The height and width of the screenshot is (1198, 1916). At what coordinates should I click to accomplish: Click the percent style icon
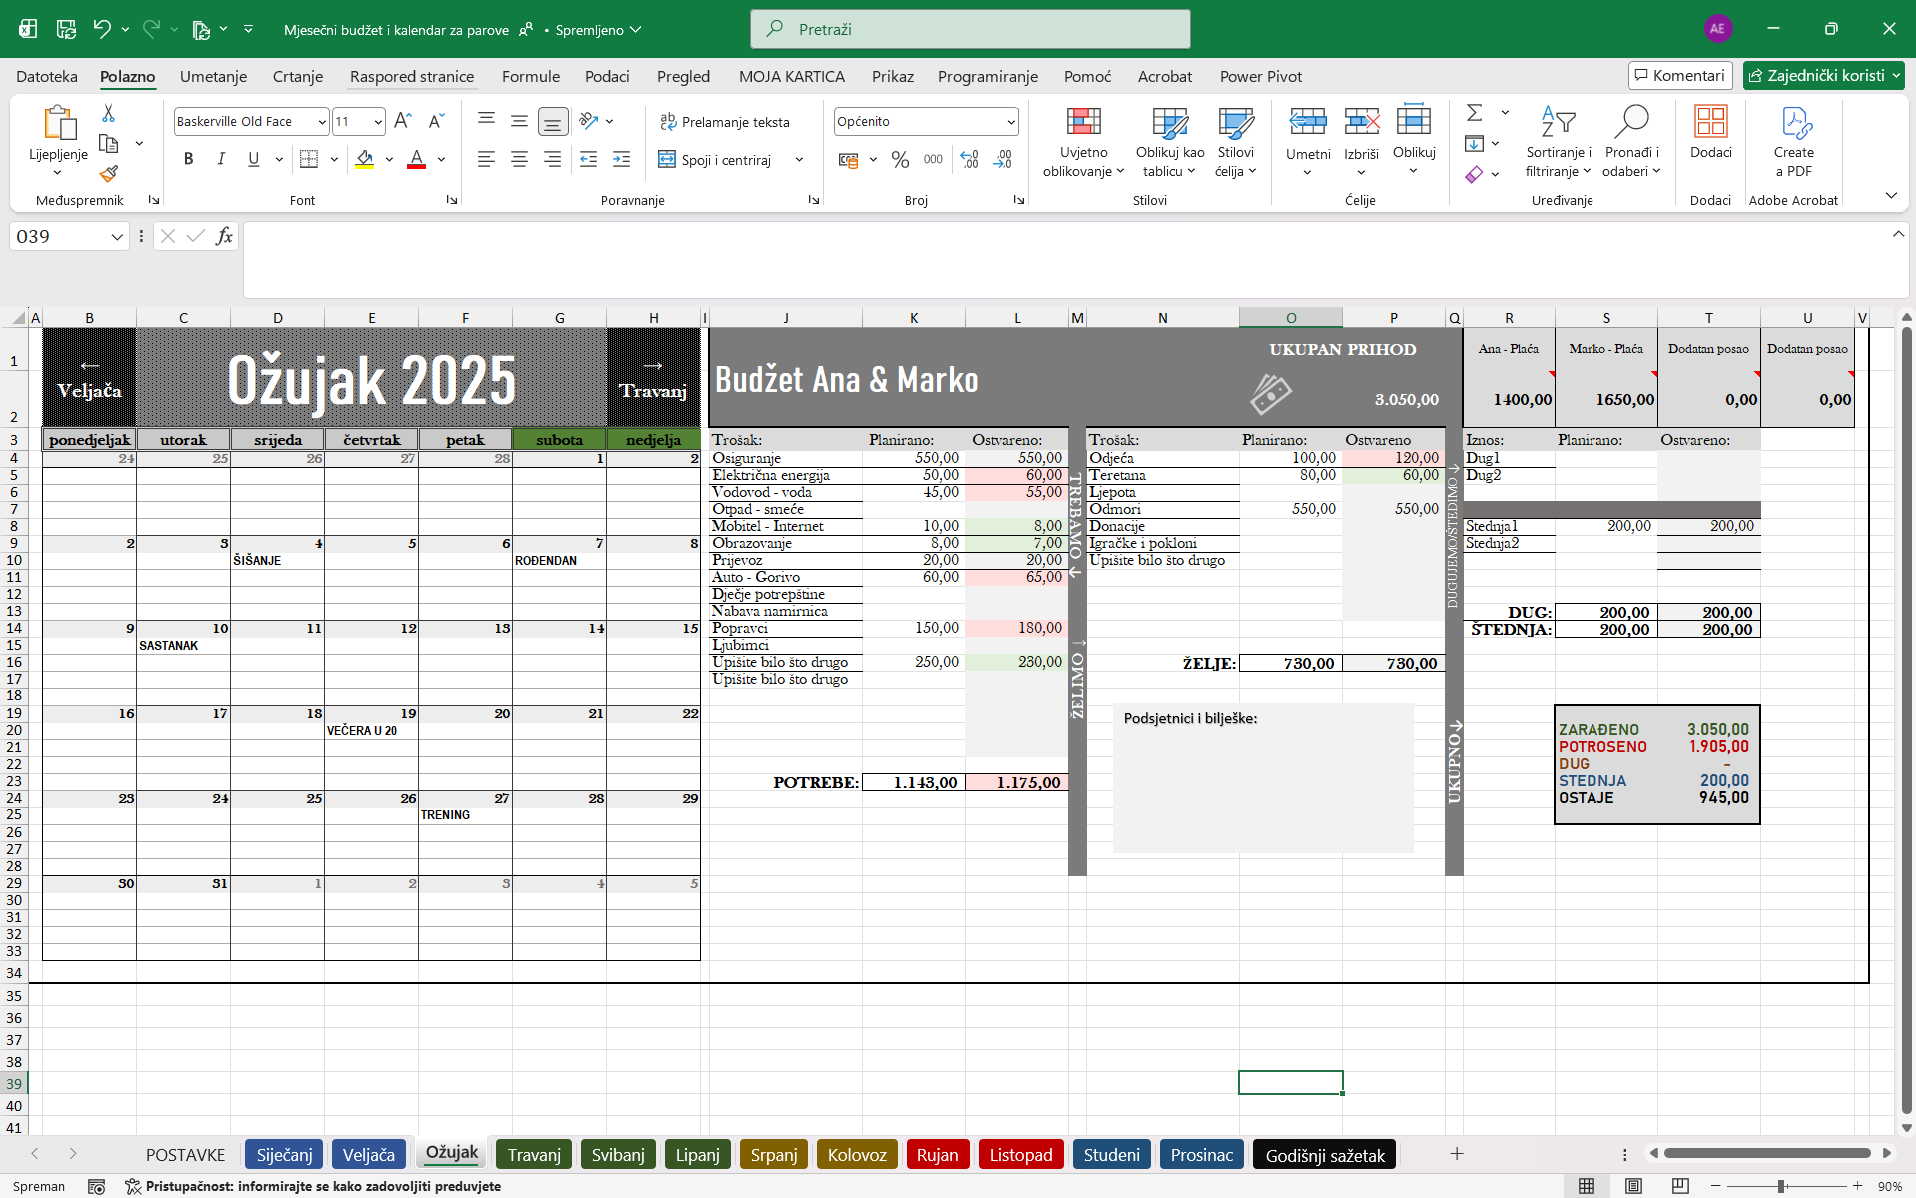900,159
